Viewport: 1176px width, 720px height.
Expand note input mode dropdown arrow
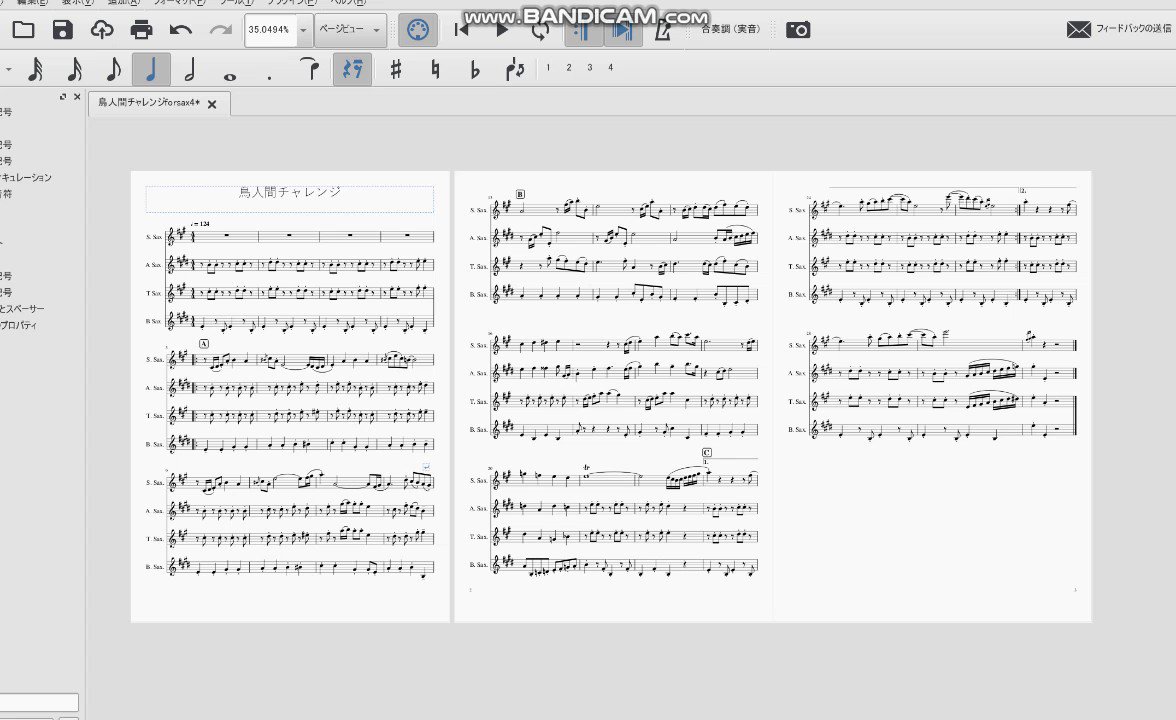pyautogui.click(x=8, y=70)
